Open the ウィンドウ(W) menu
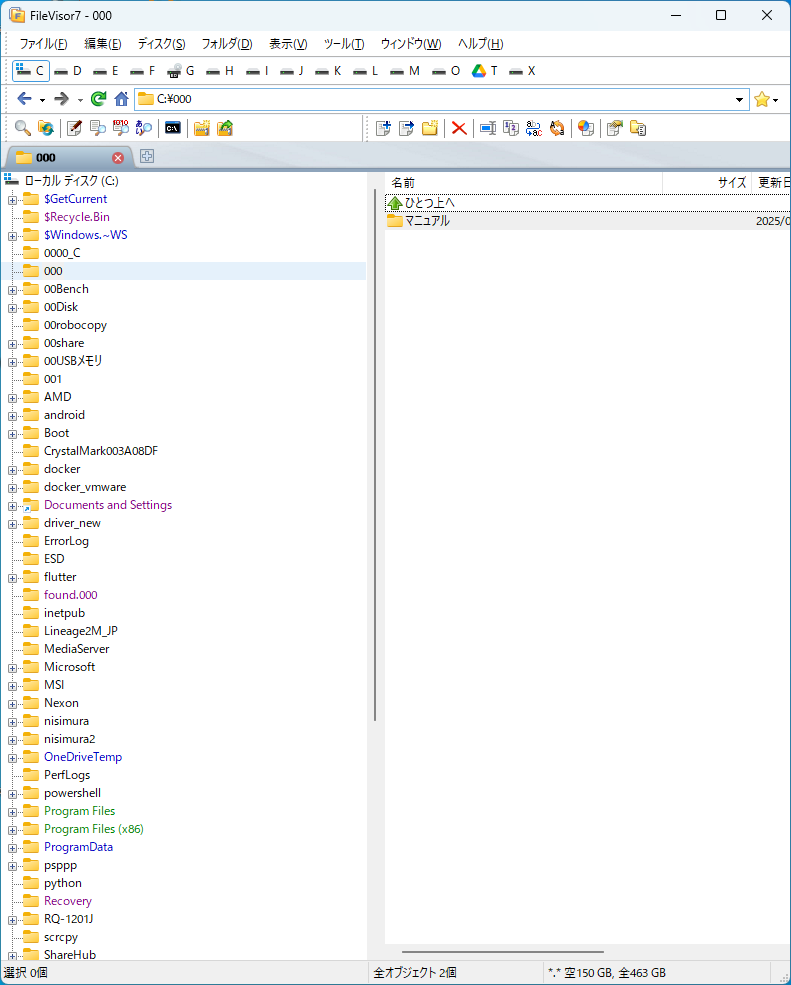Screen dimensions: 791x985 411,44
